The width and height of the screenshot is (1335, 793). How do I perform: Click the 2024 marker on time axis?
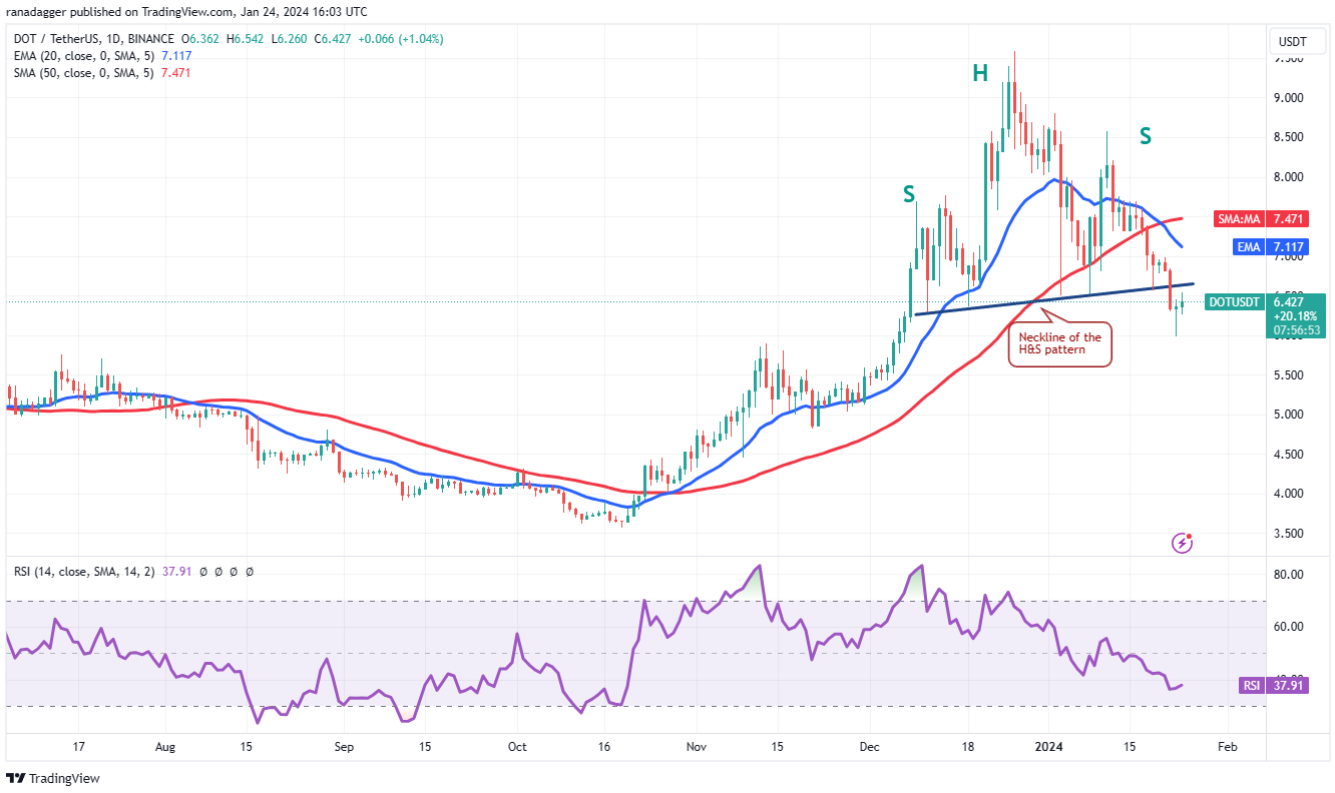(x=1048, y=746)
